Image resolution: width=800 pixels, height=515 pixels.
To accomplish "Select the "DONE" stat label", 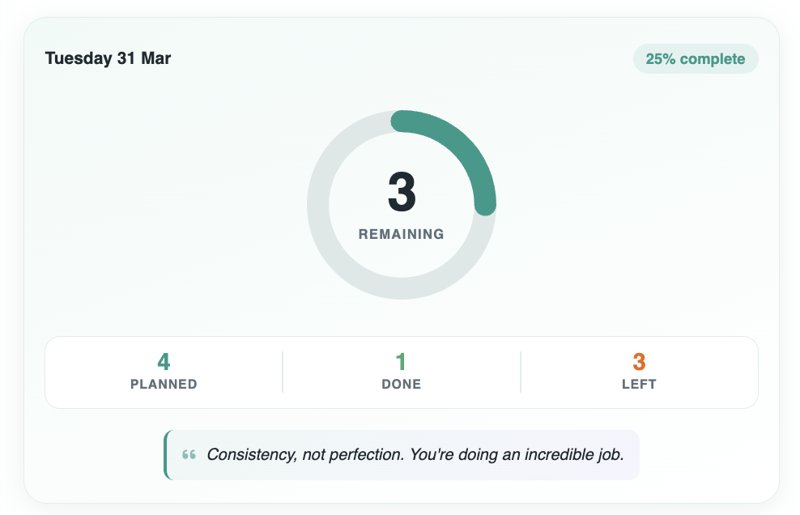I will (x=401, y=384).
